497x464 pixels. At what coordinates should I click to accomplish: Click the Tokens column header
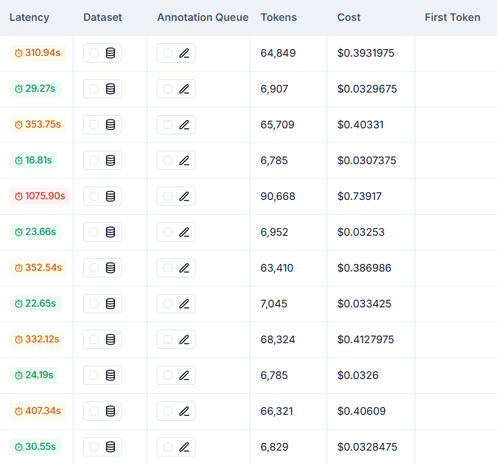point(279,17)
